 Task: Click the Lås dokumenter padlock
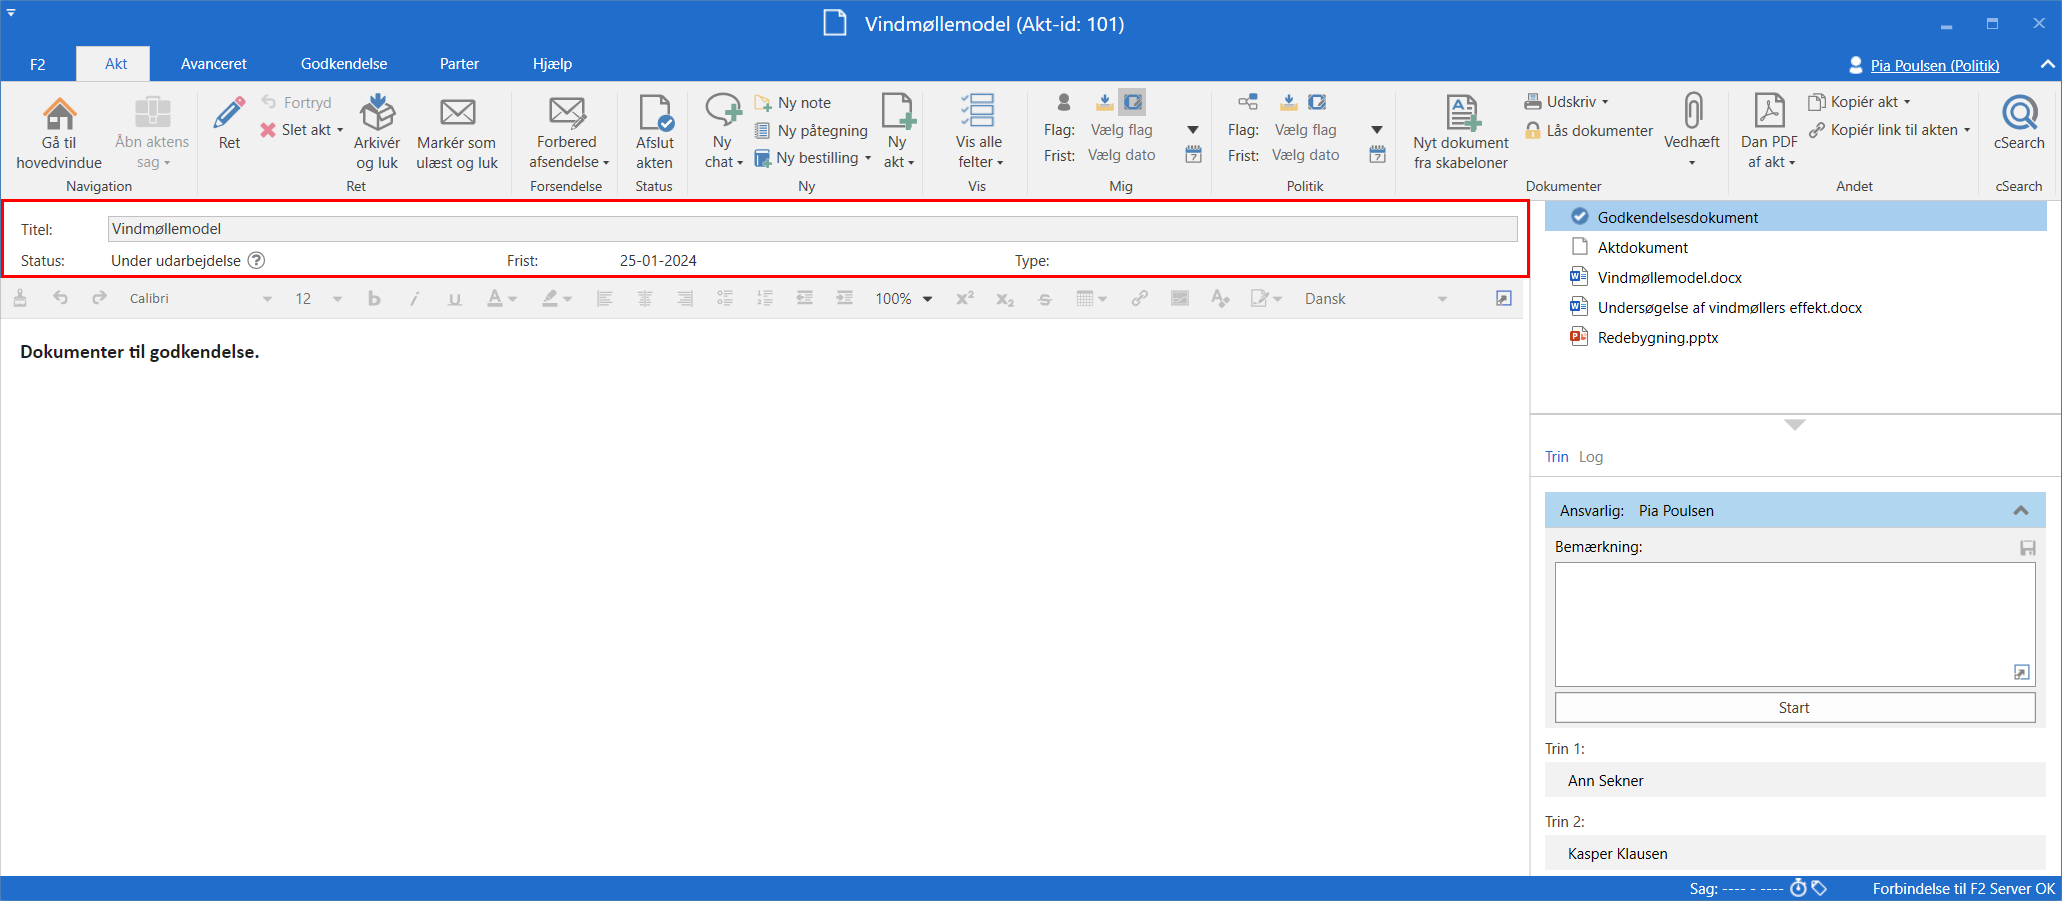coord(1532,130)
